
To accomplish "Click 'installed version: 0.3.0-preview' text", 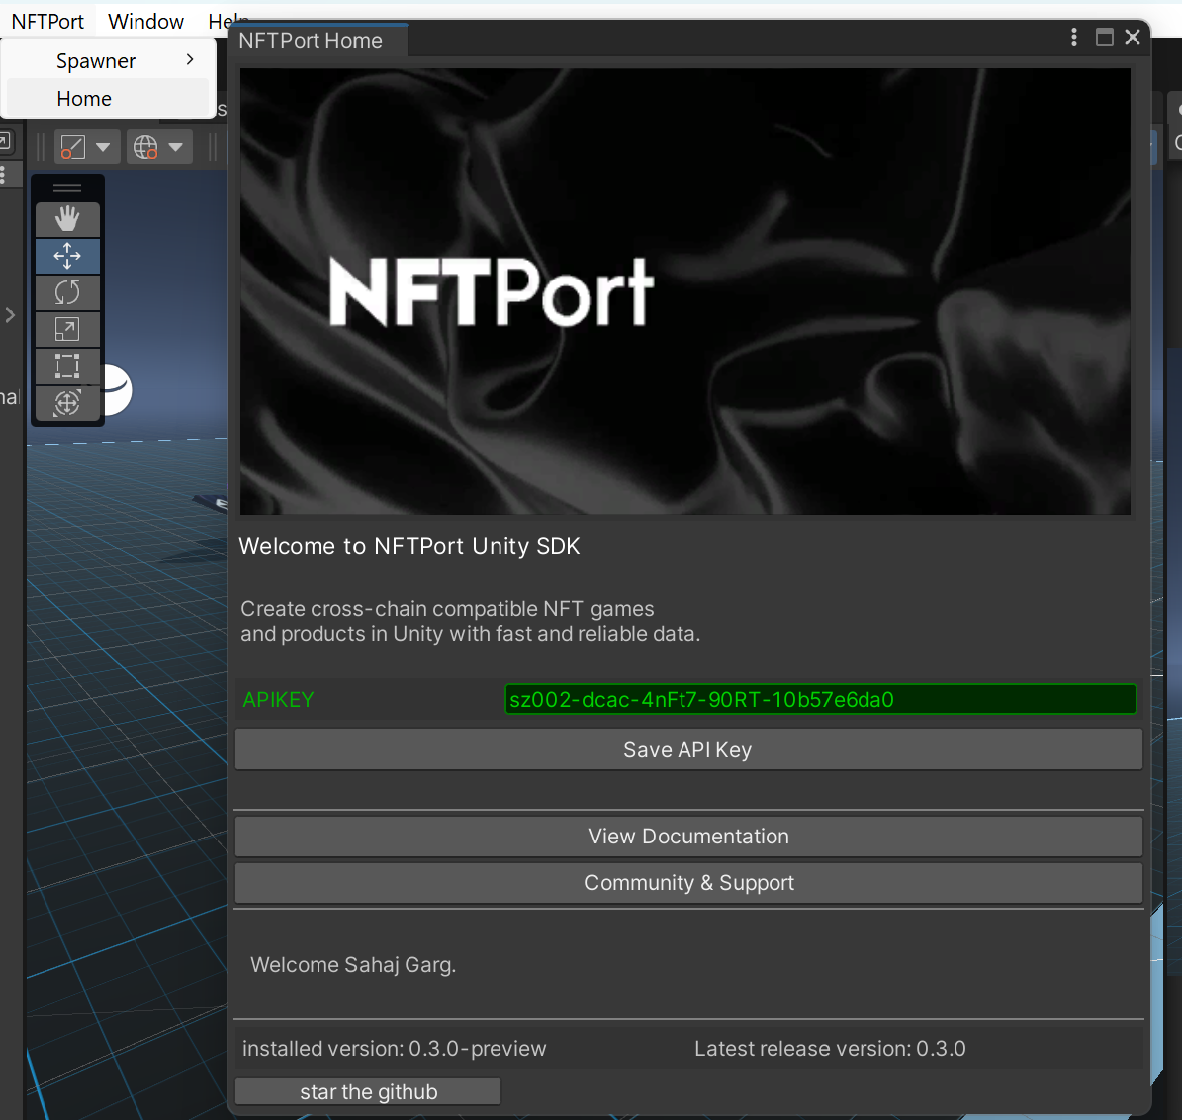I will pyautogui.click(x=393, y=1049).
